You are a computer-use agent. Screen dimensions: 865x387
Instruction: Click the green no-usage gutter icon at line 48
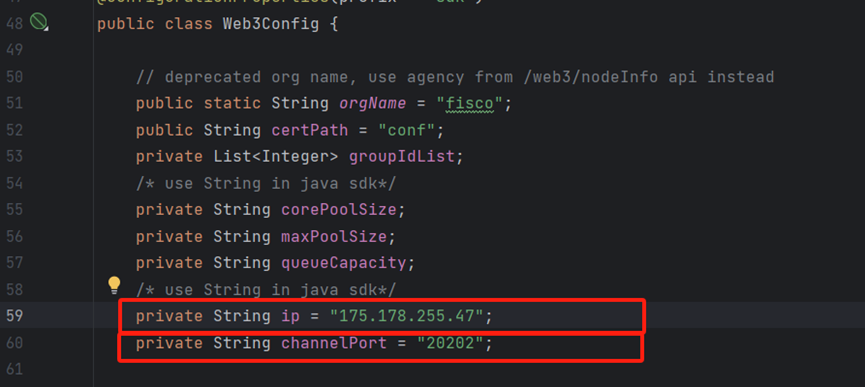pos(39,23)
